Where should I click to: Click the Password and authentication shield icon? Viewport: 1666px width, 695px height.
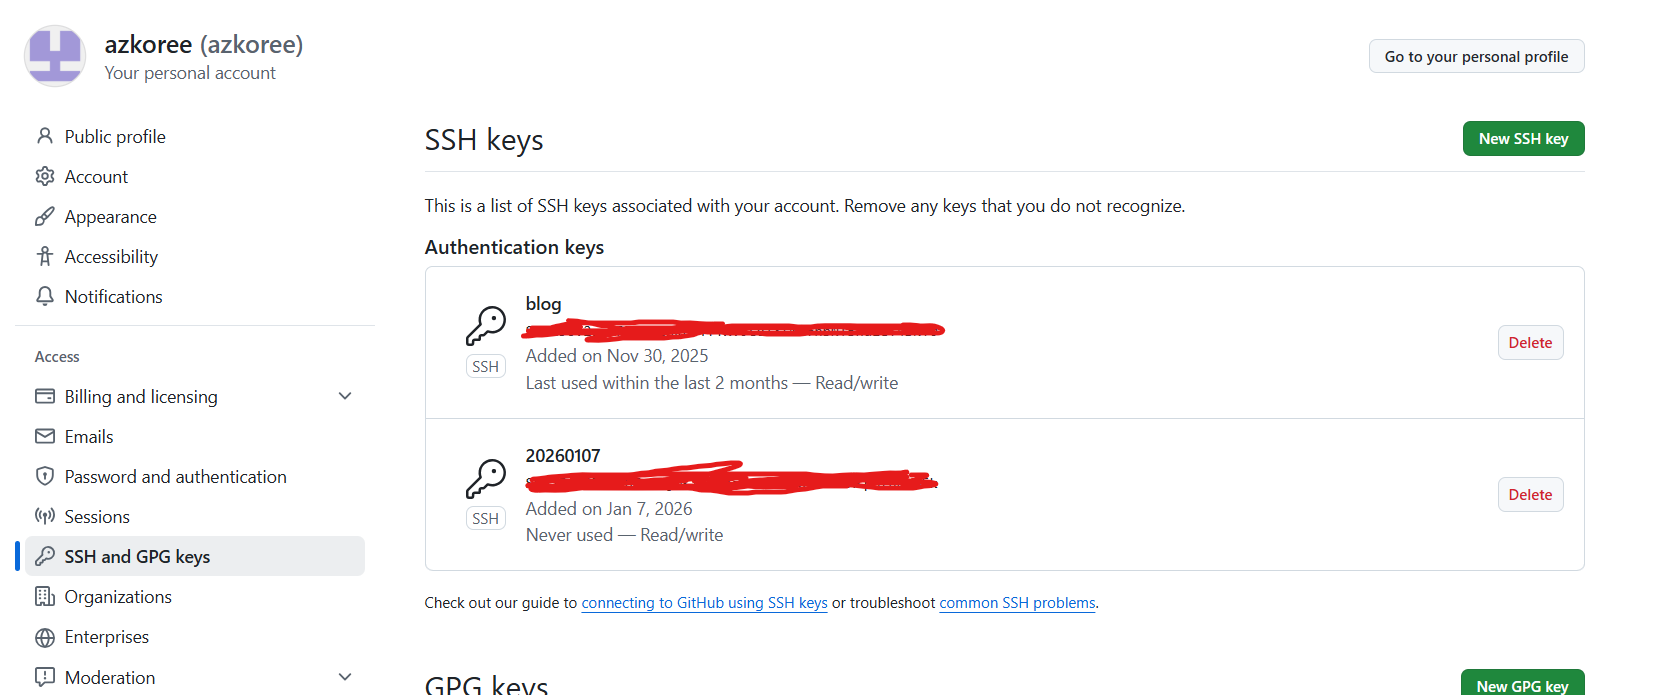pos(45,476)
